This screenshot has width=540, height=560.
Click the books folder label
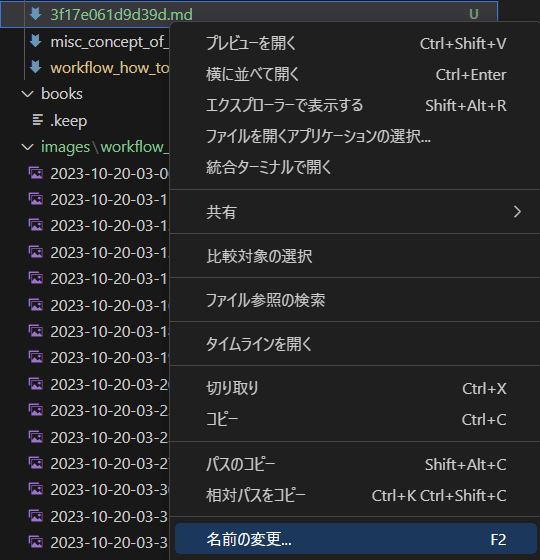coord(62,94)
